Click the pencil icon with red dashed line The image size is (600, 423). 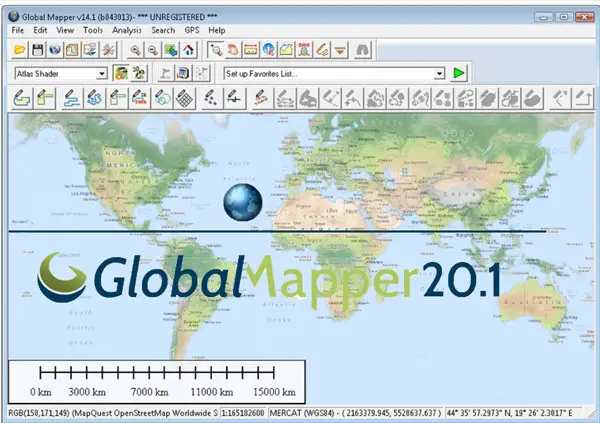(261, 98)
